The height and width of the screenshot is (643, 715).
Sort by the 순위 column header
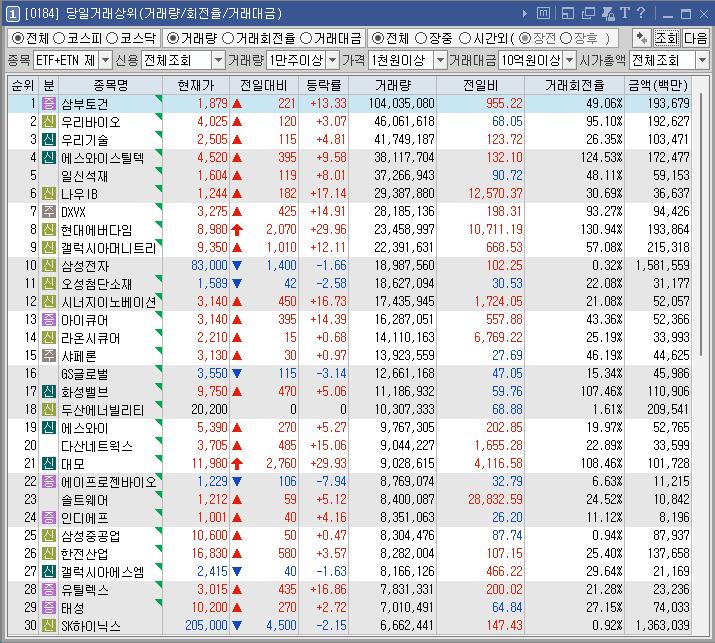[x=23, y=85]
